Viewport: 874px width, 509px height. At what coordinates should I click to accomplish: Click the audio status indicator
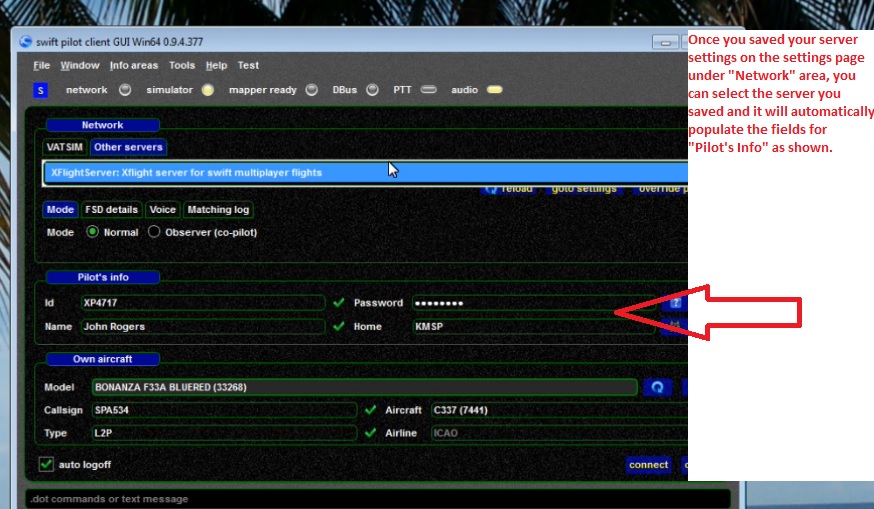point(494,90)
